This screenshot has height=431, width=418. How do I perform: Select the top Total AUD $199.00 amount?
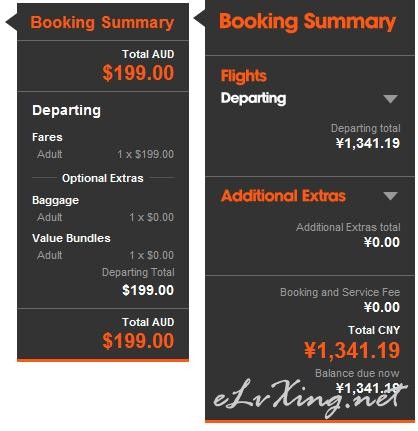138,73
